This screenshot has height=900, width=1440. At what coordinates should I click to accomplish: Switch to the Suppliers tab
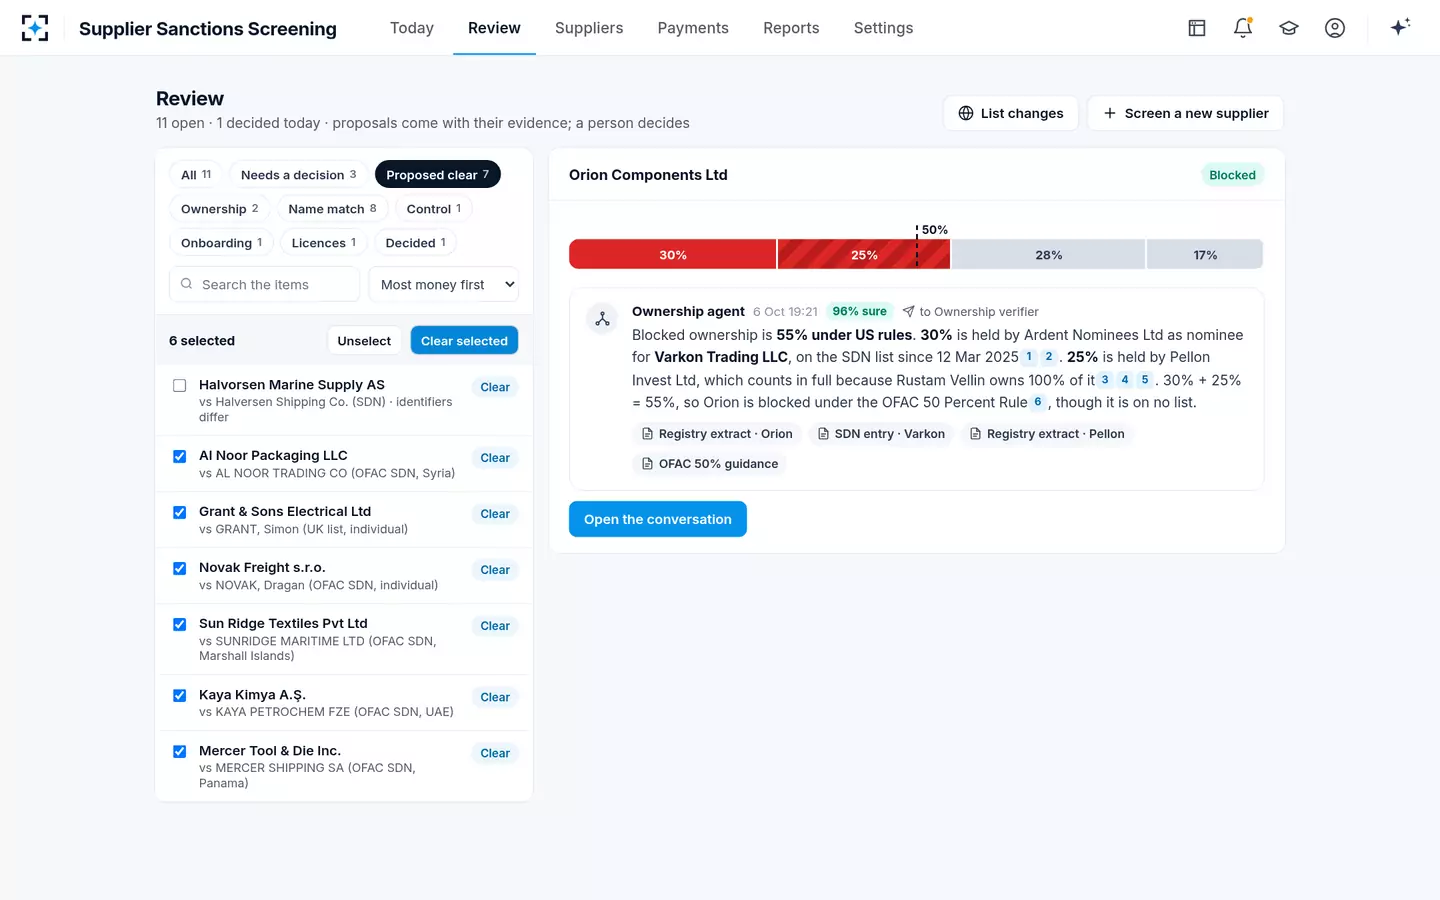tap(589, 28)
